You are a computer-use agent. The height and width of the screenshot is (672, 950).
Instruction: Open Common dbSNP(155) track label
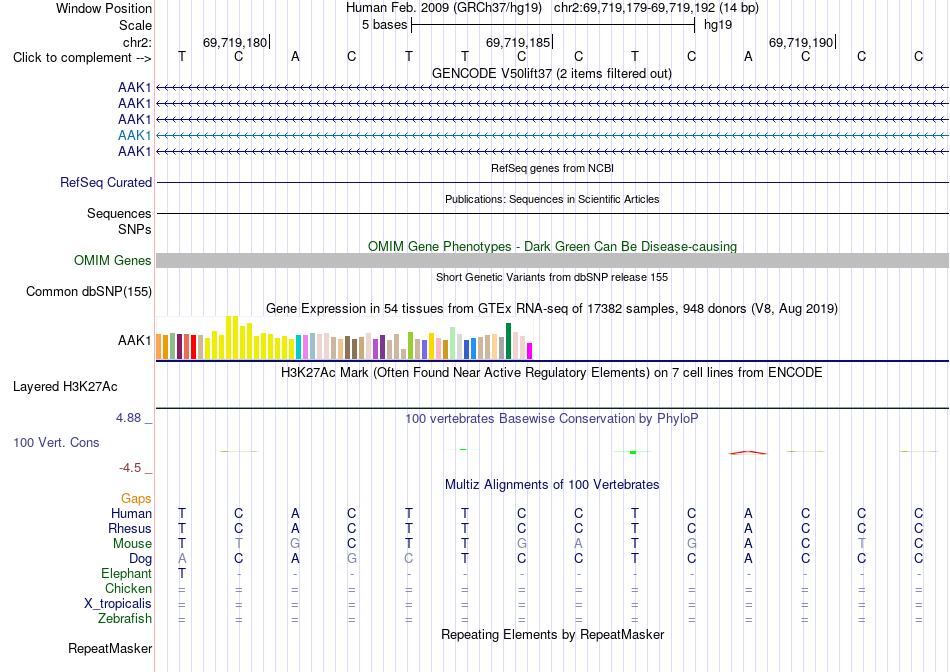[x=89, y=291]
